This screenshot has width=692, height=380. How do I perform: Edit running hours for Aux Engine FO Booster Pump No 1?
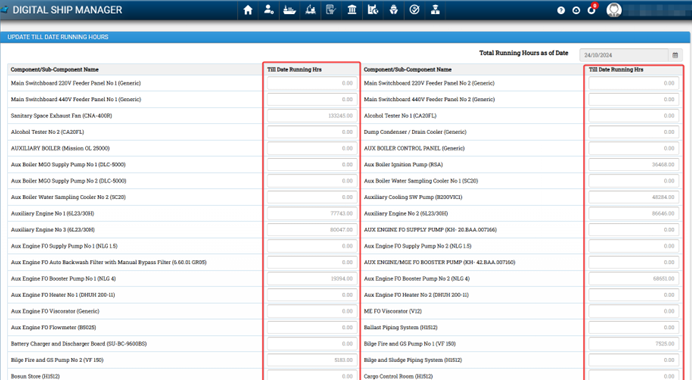click(x=312, y=279)
